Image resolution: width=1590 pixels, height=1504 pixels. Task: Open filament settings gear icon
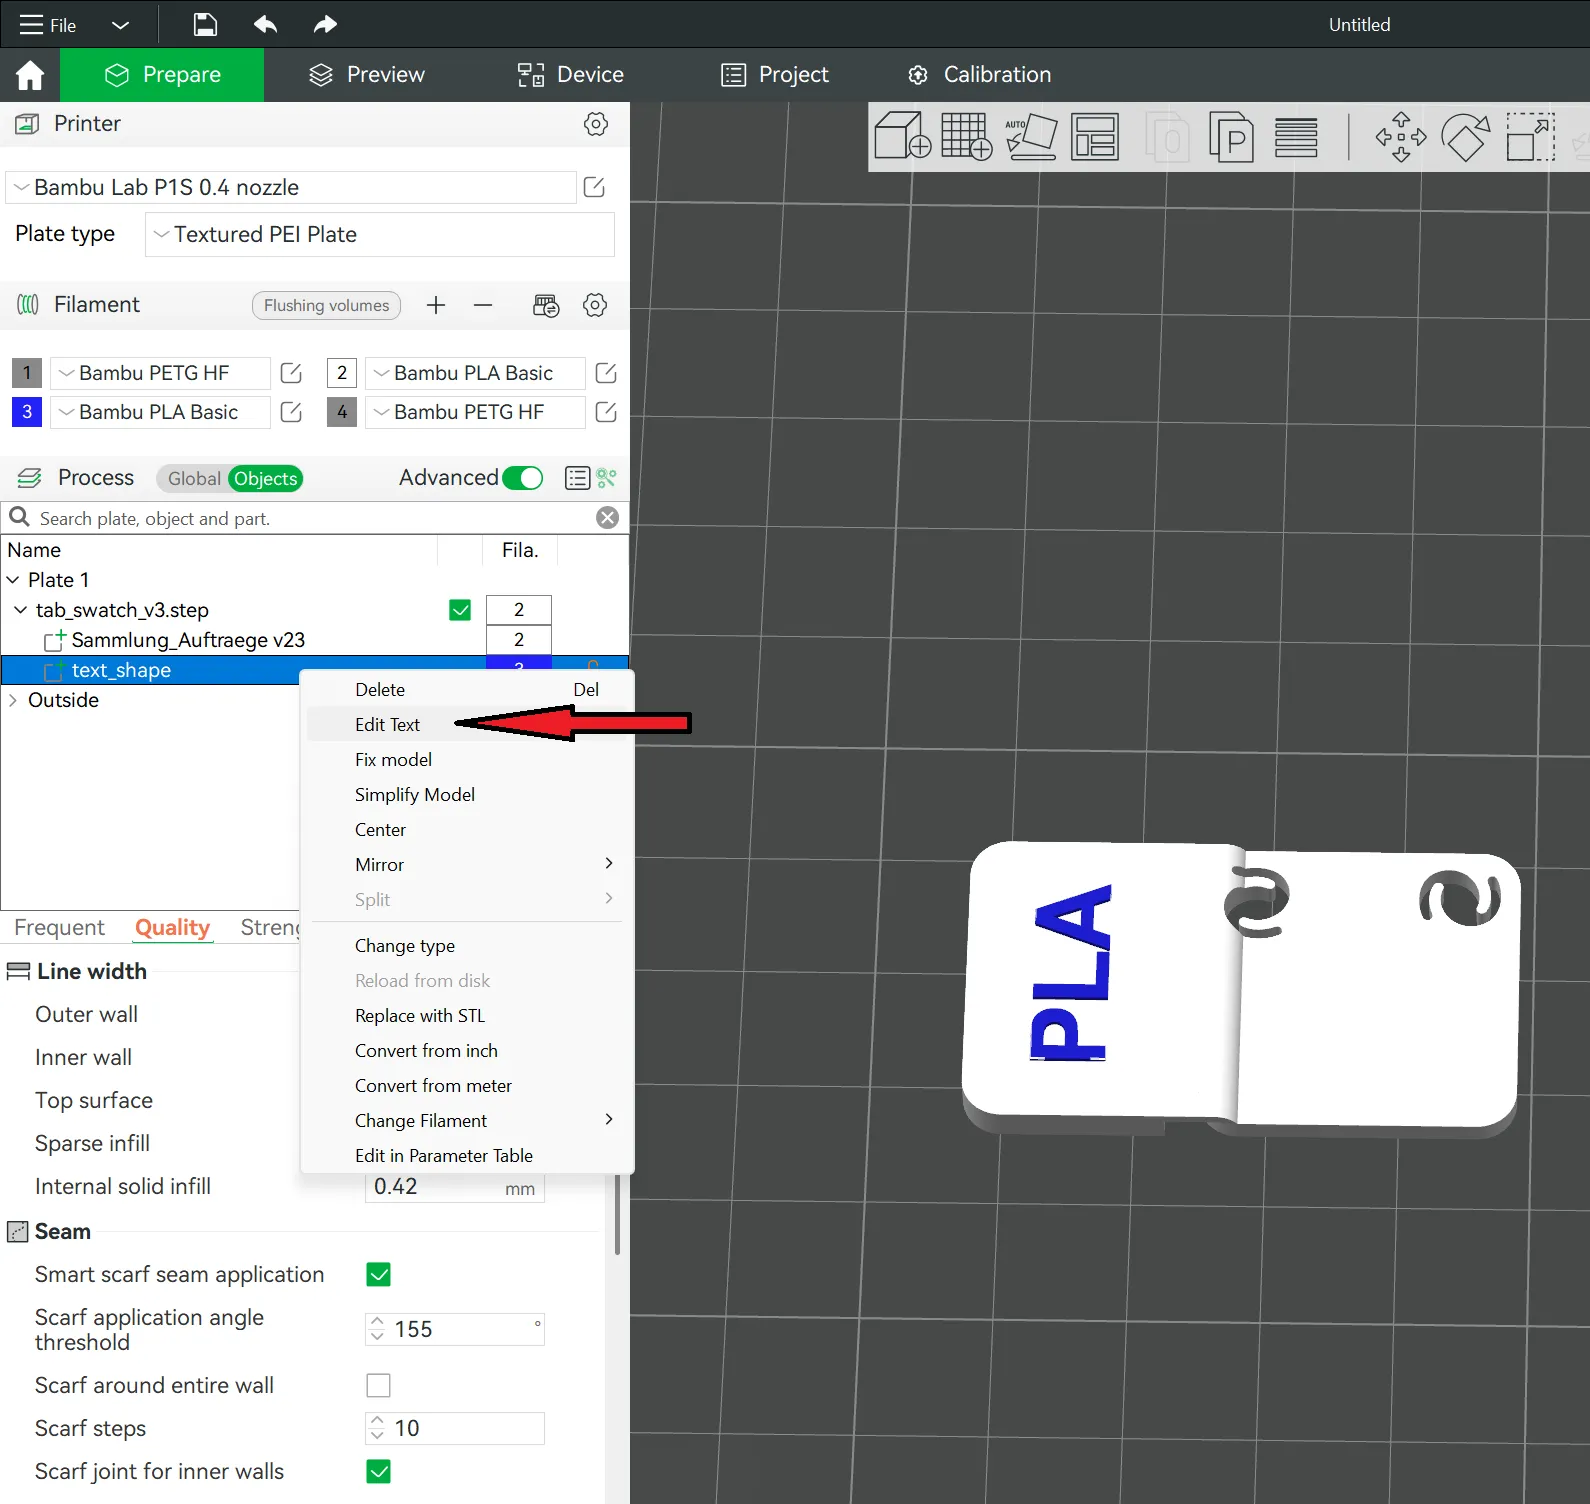coord(595,305)
